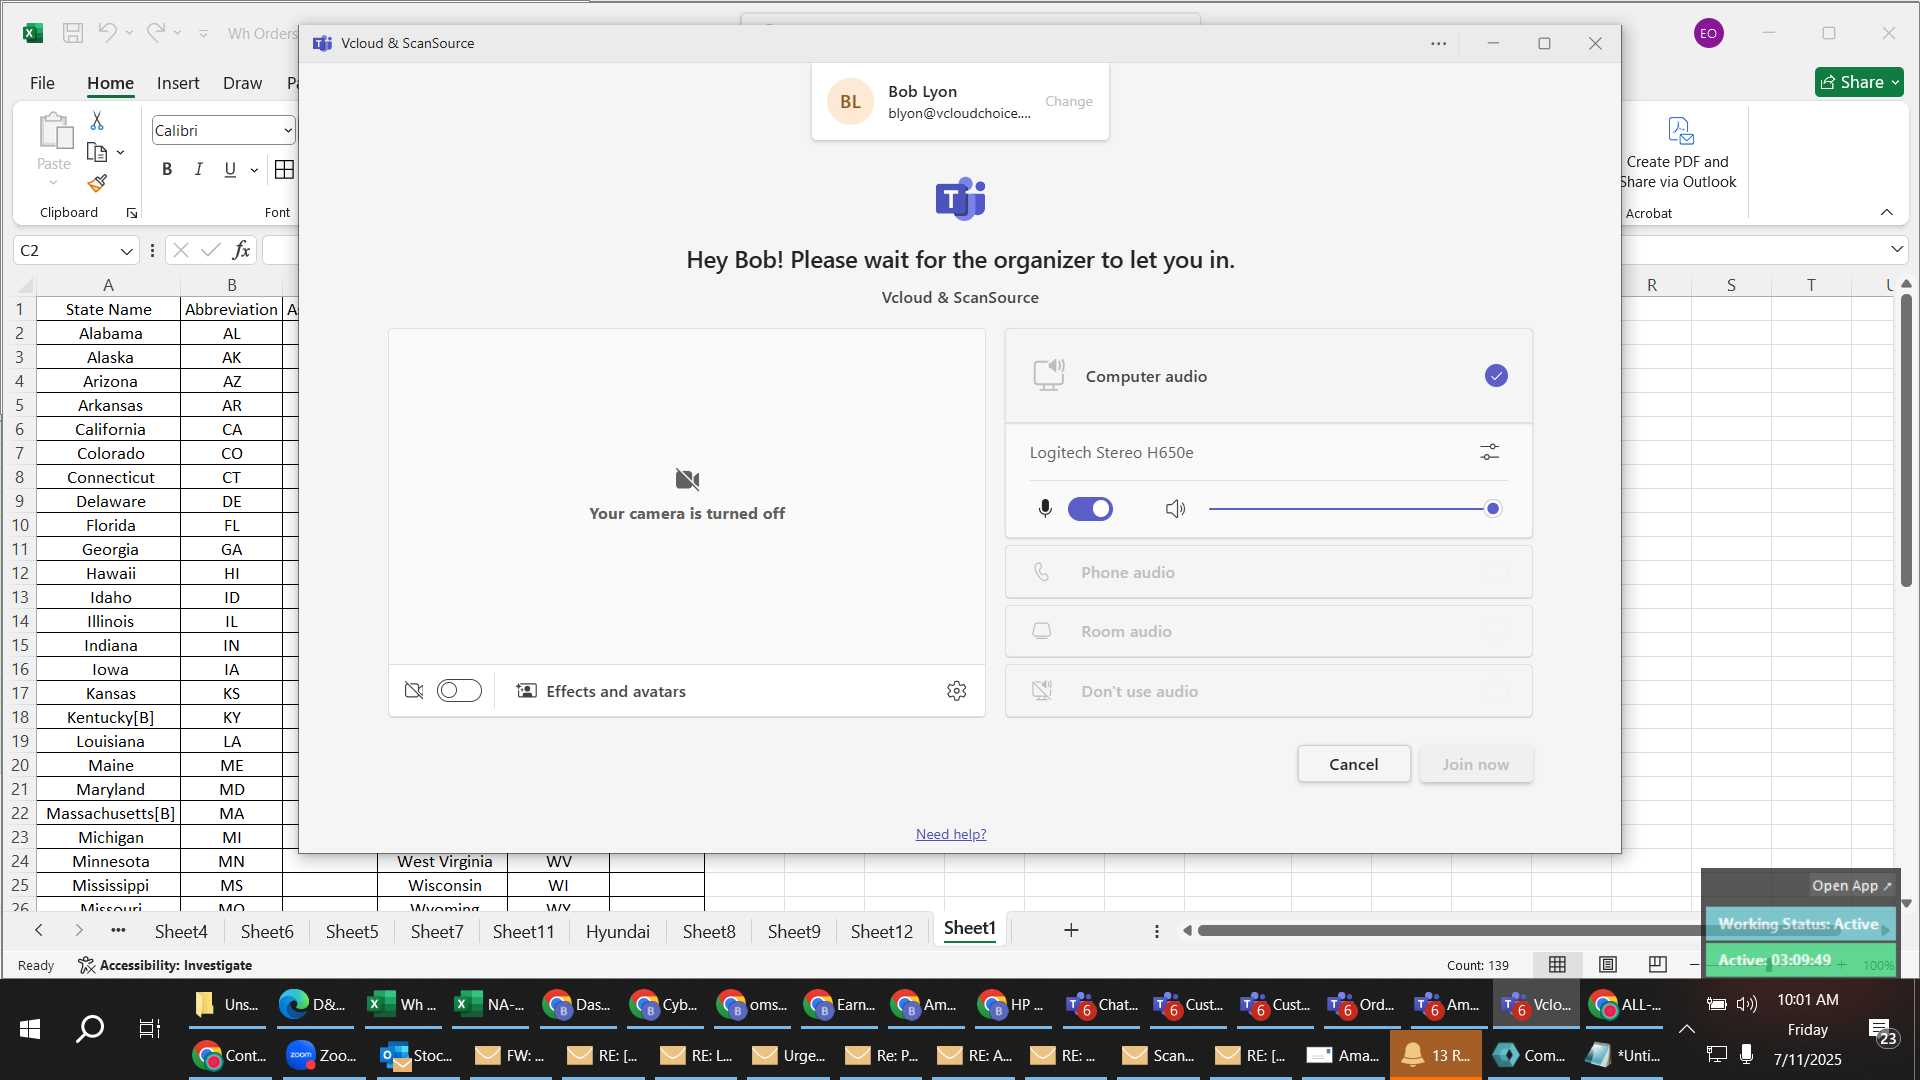Open Windows taskbar search
Image resolution: width=1920 pixels, height=1080 pixels.
90,1028
